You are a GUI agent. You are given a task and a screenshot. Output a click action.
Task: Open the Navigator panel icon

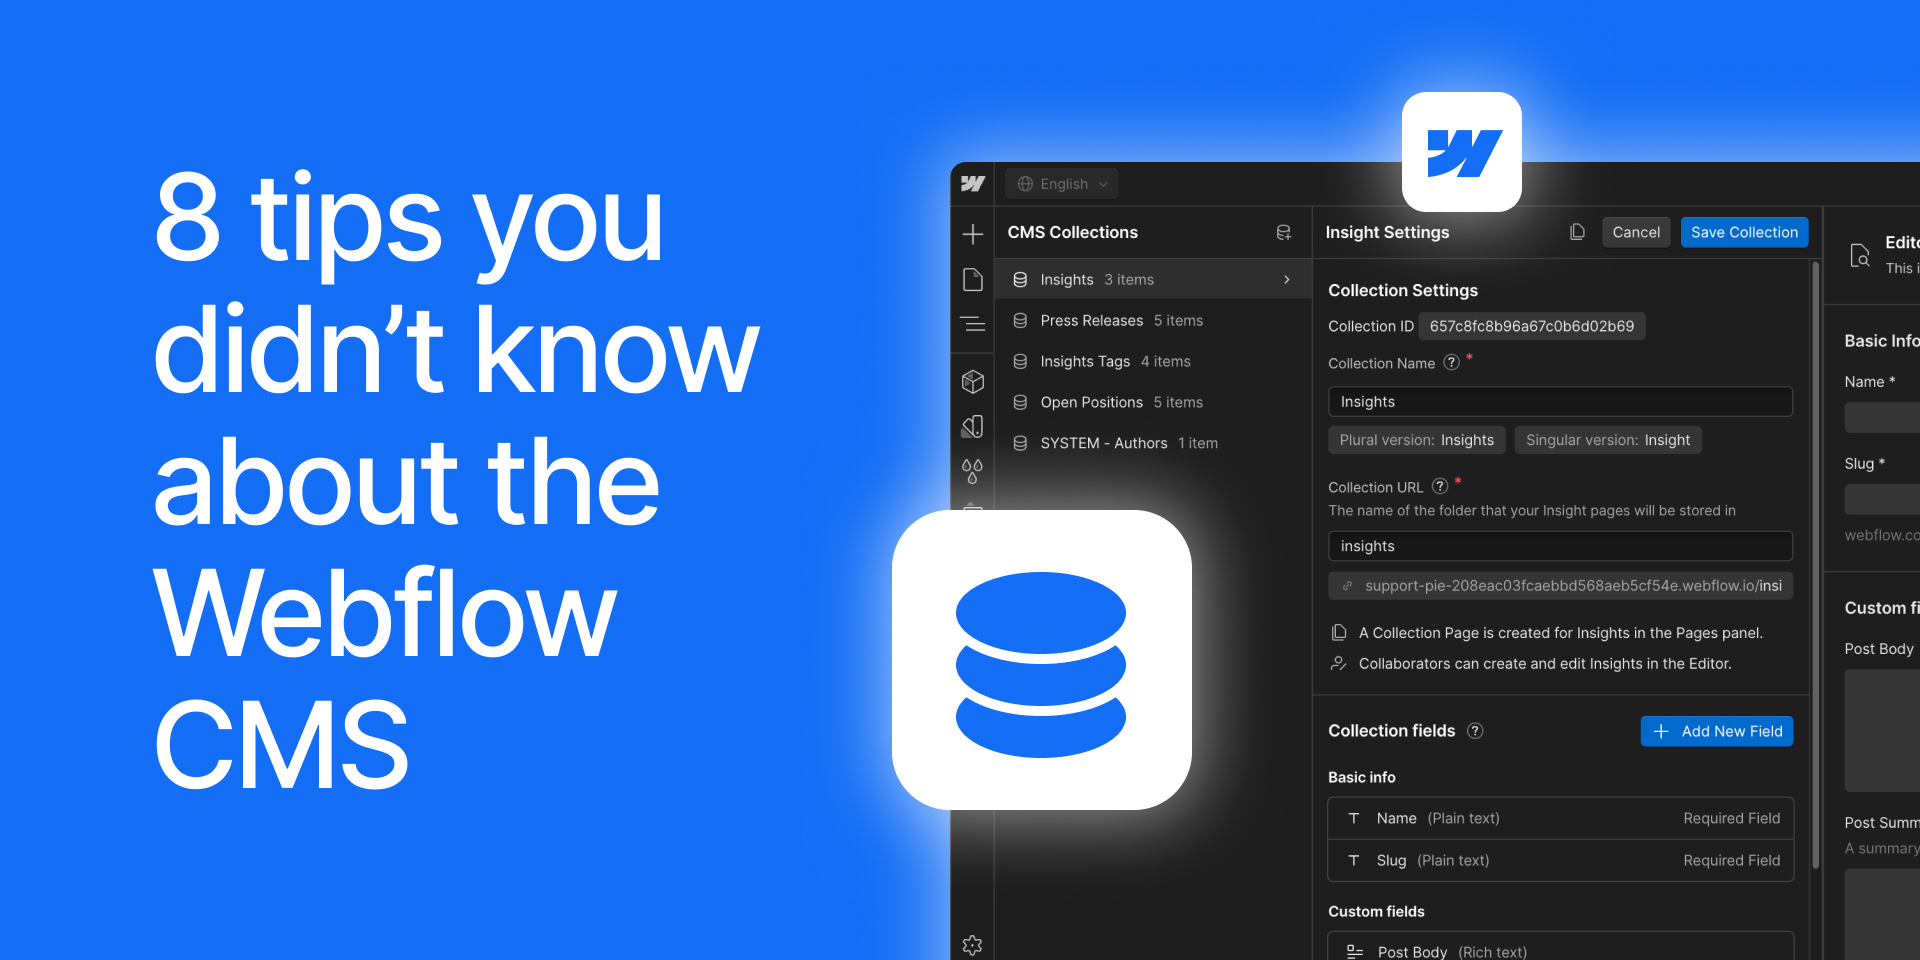click(972, 324)
